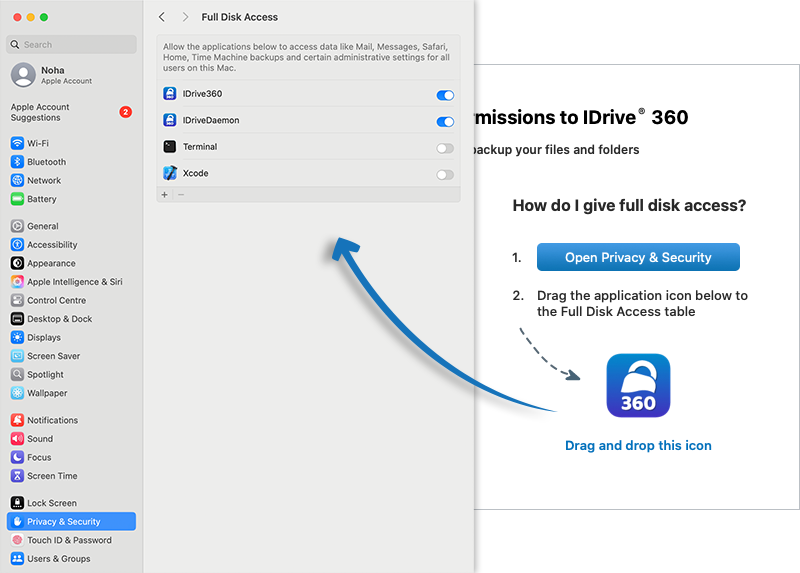
Task: Open Spotlight magnifier icon in sidebar
Action: (x=17, y=375)
